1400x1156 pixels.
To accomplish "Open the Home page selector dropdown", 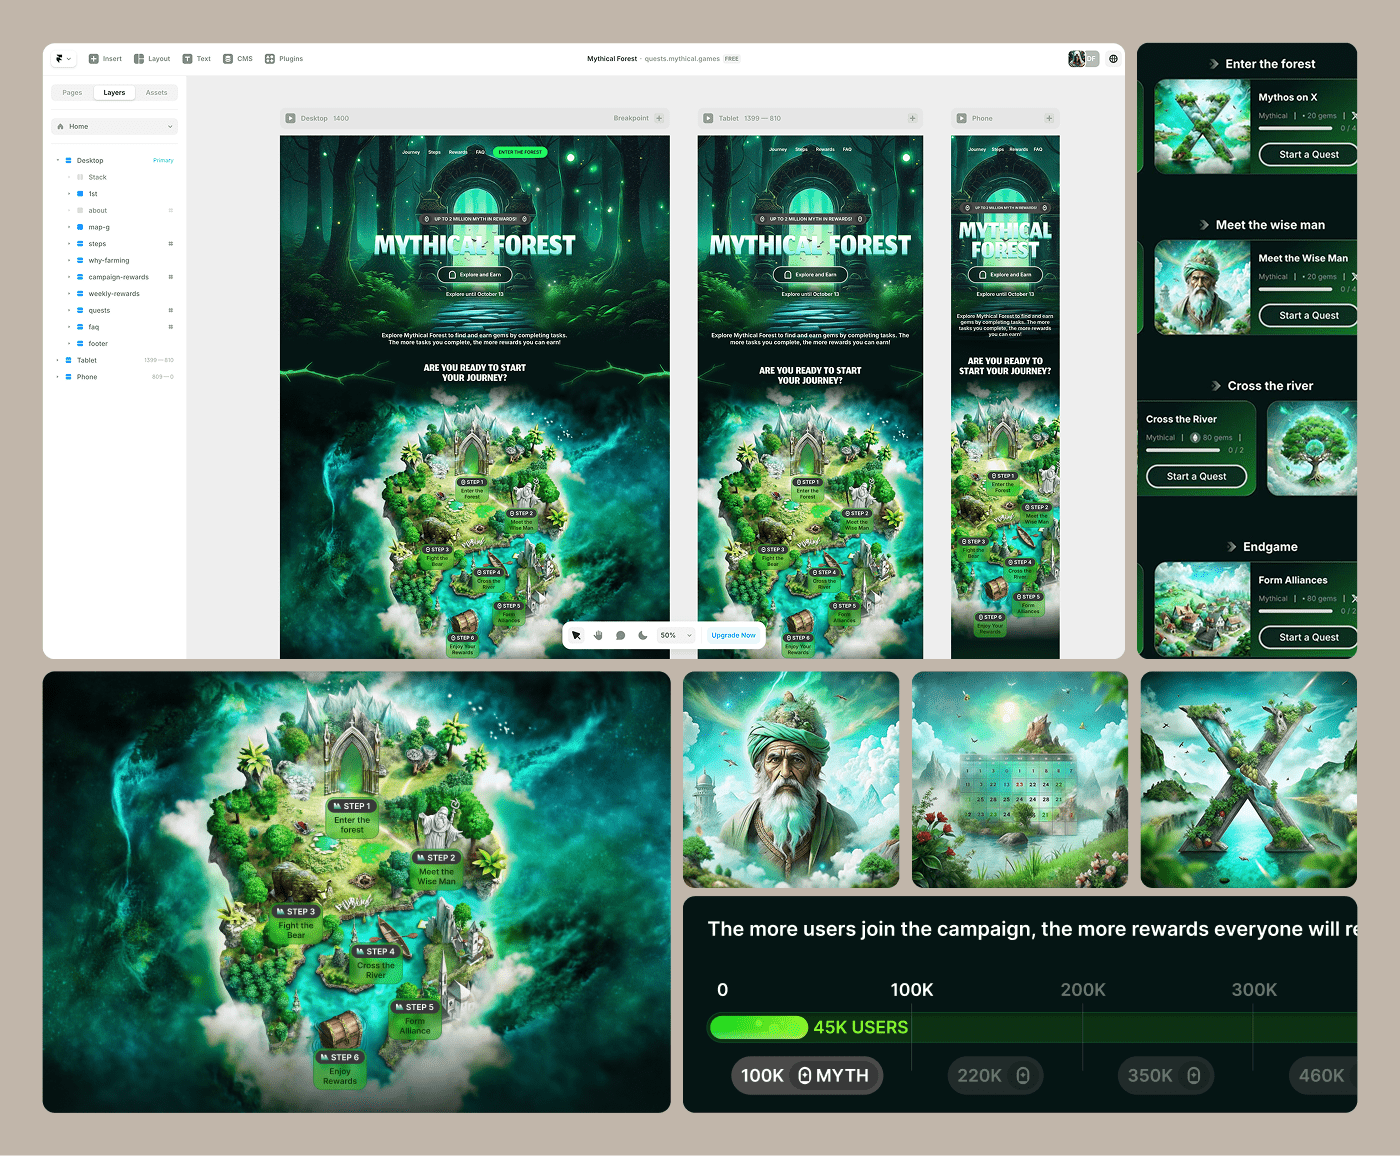I will [115, 127].
